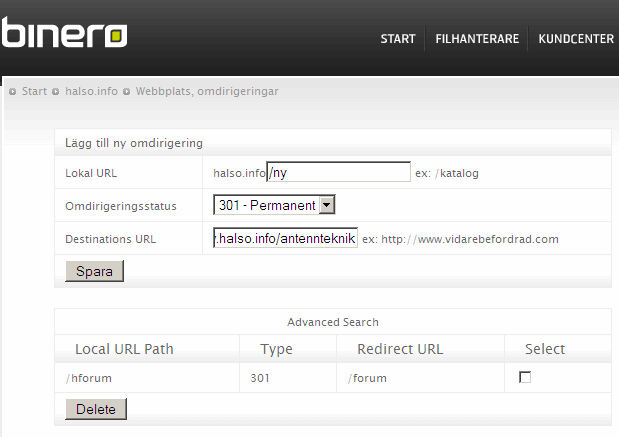
Task: Click the Lokal URL label
Action: (x=91, y=173)
